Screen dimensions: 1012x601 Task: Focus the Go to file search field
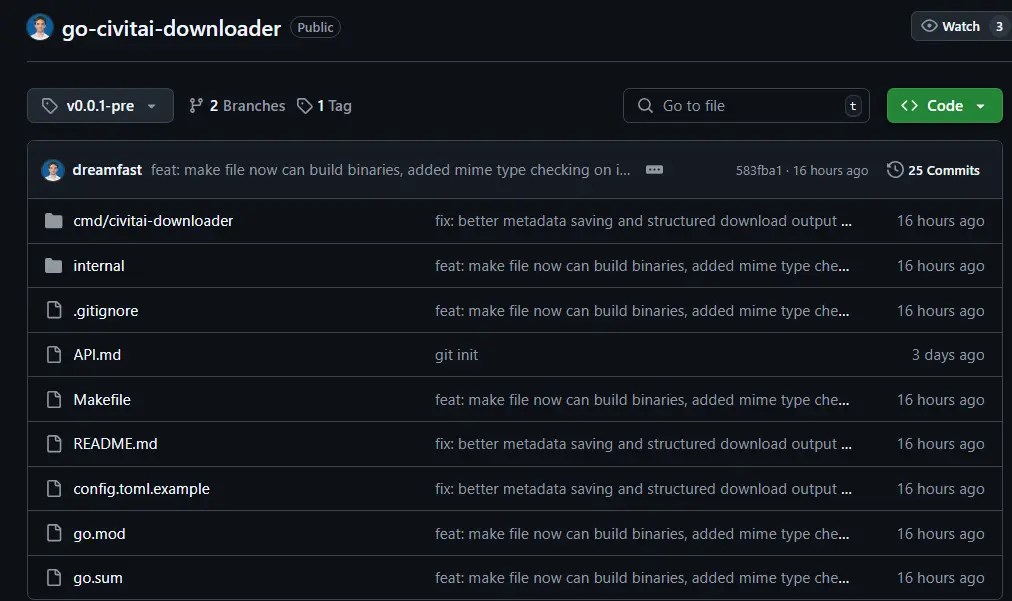pyautogui.click(x=745, y=106)
